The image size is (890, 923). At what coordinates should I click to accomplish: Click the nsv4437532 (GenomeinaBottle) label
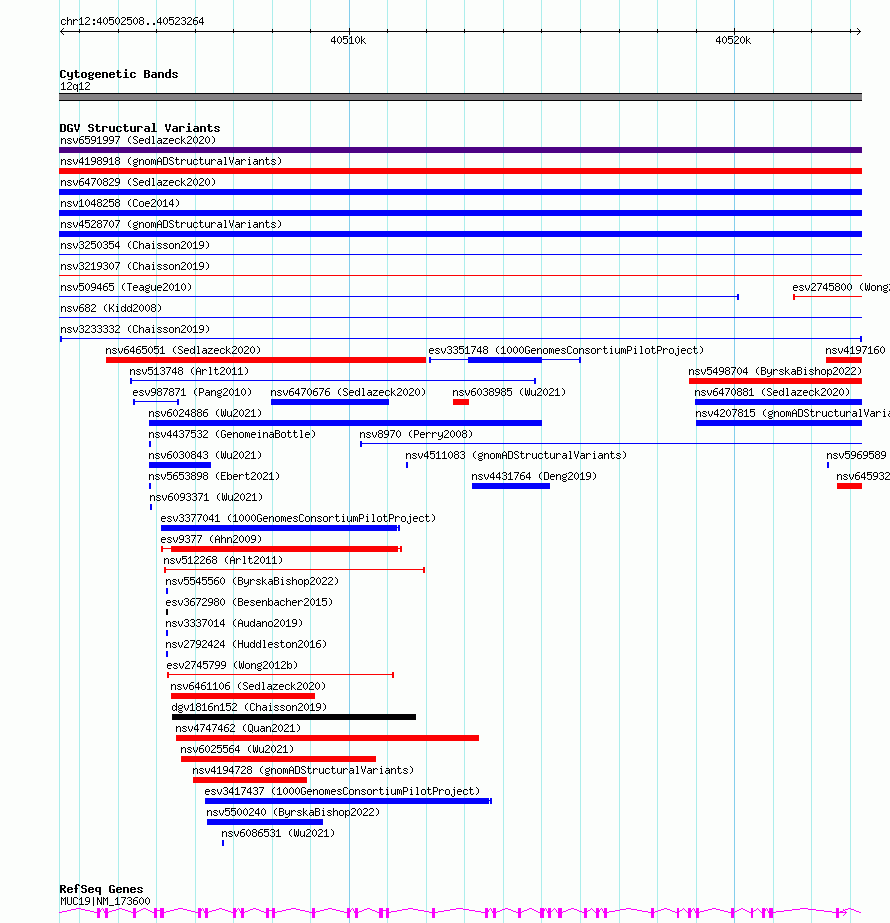click(x=232, y=434)
